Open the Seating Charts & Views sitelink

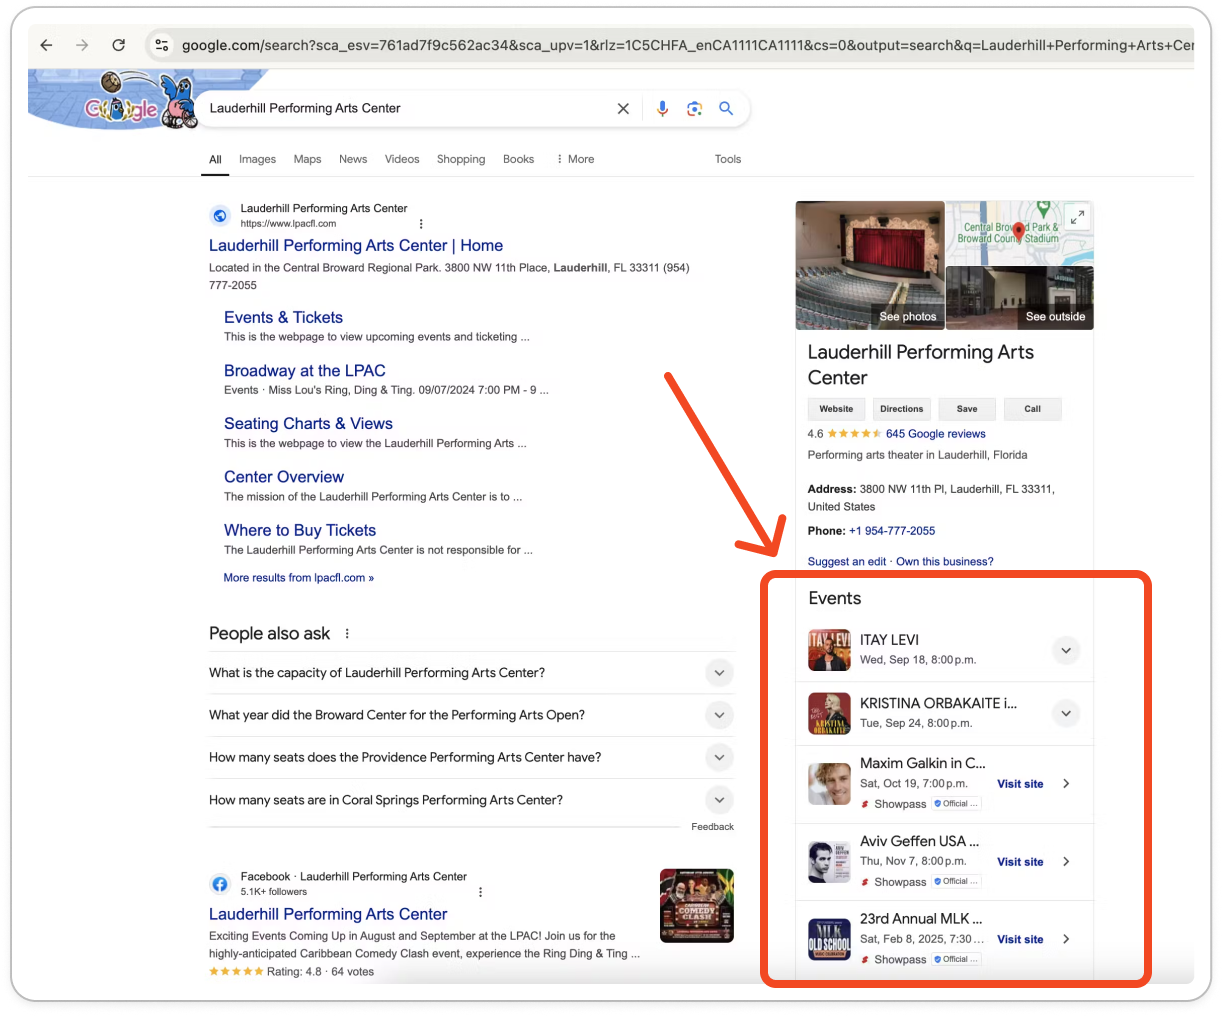(308, 424)
